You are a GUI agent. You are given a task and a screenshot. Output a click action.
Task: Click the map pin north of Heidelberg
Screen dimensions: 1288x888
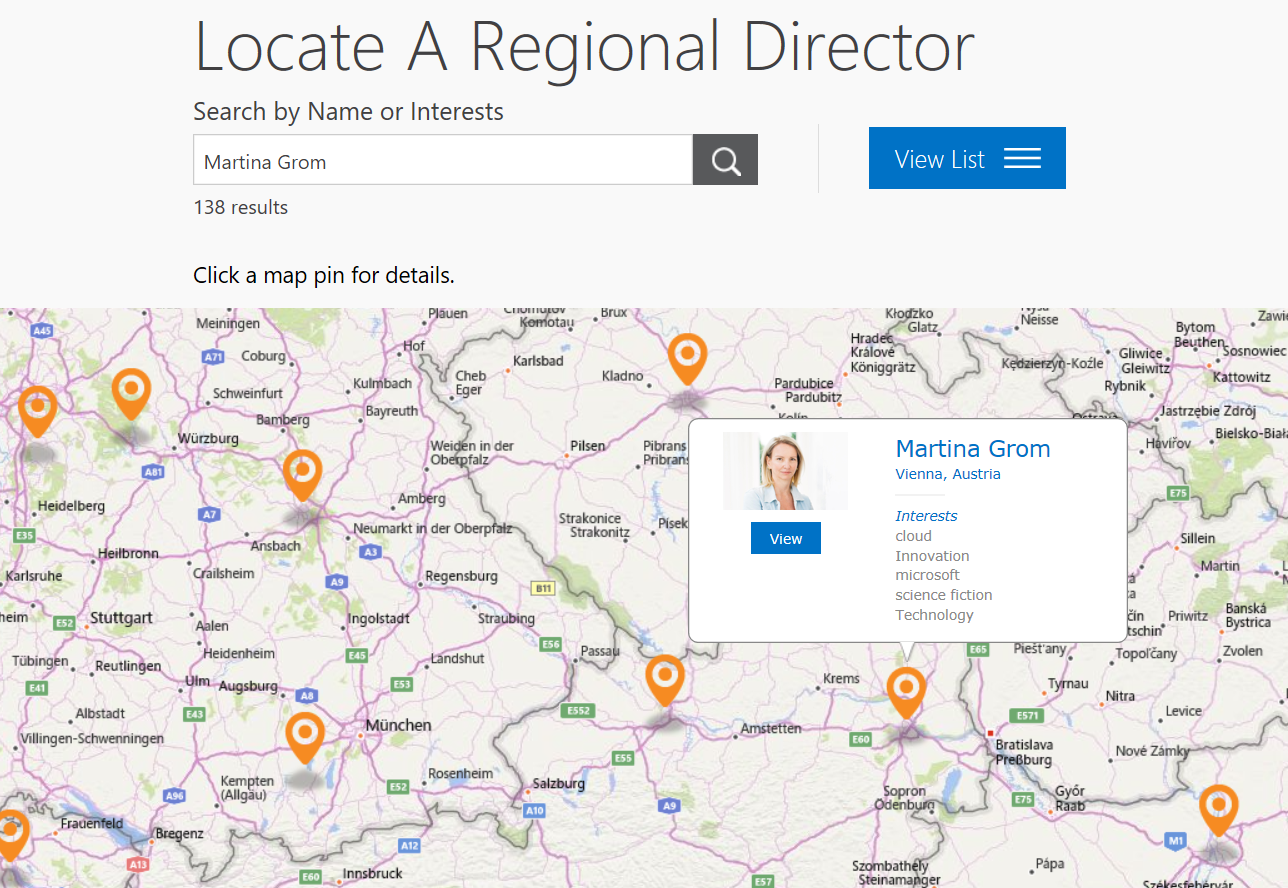[x=38, y=410]
